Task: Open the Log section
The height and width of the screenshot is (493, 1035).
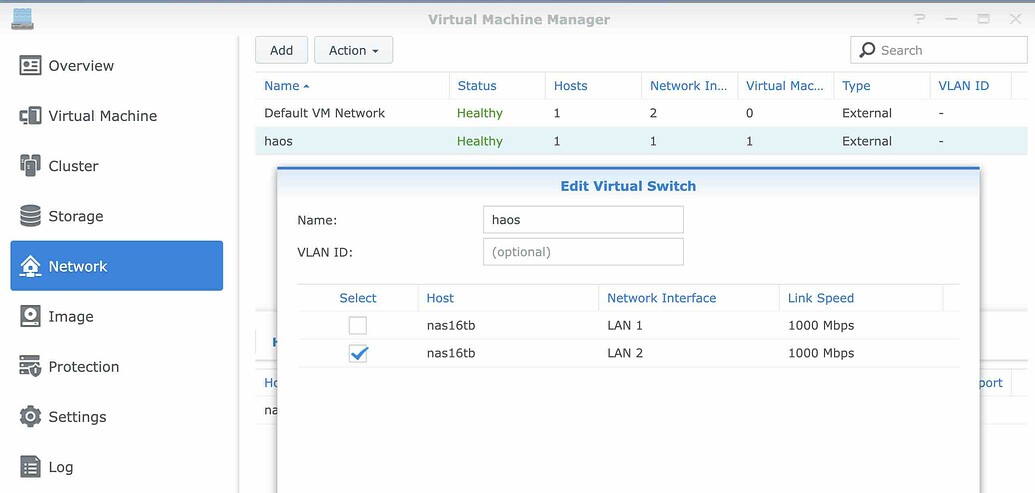Action: coord(61,467)
